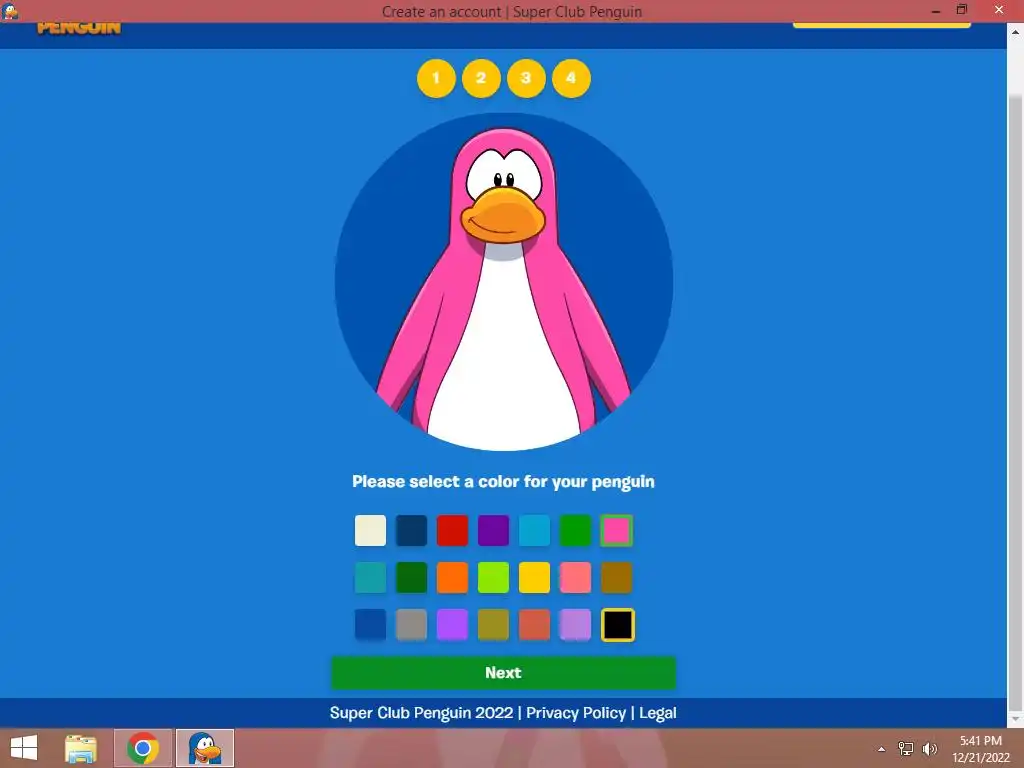Go to step 3 circle

point(526,78)
